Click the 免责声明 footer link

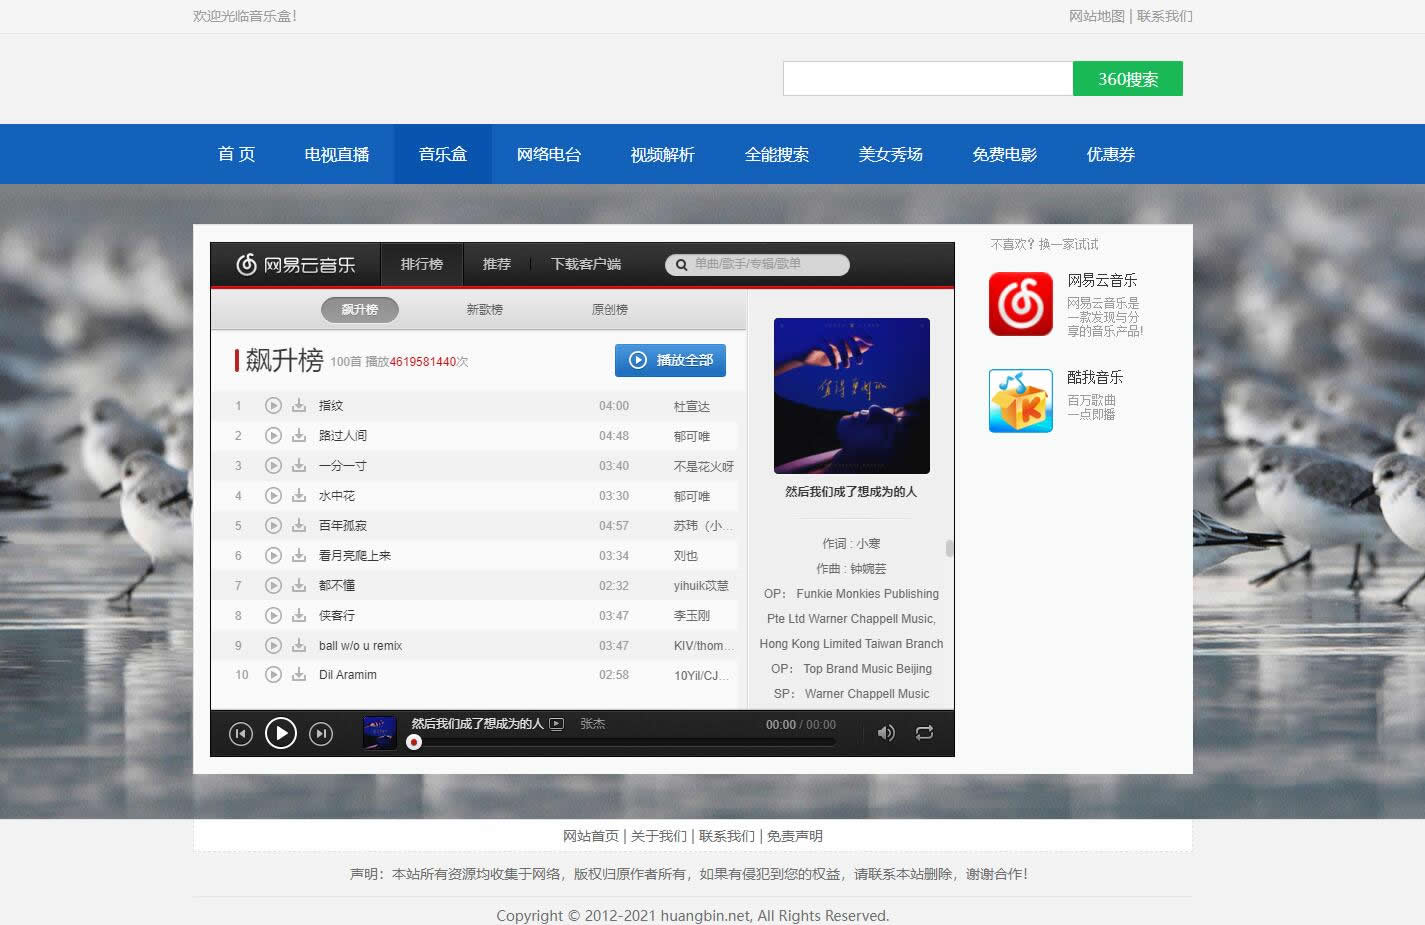[795, 836]
